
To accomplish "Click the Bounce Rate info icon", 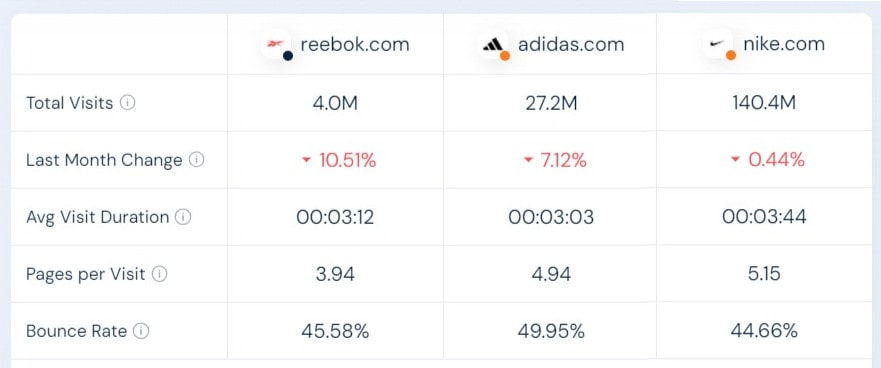I will (141, 331).
